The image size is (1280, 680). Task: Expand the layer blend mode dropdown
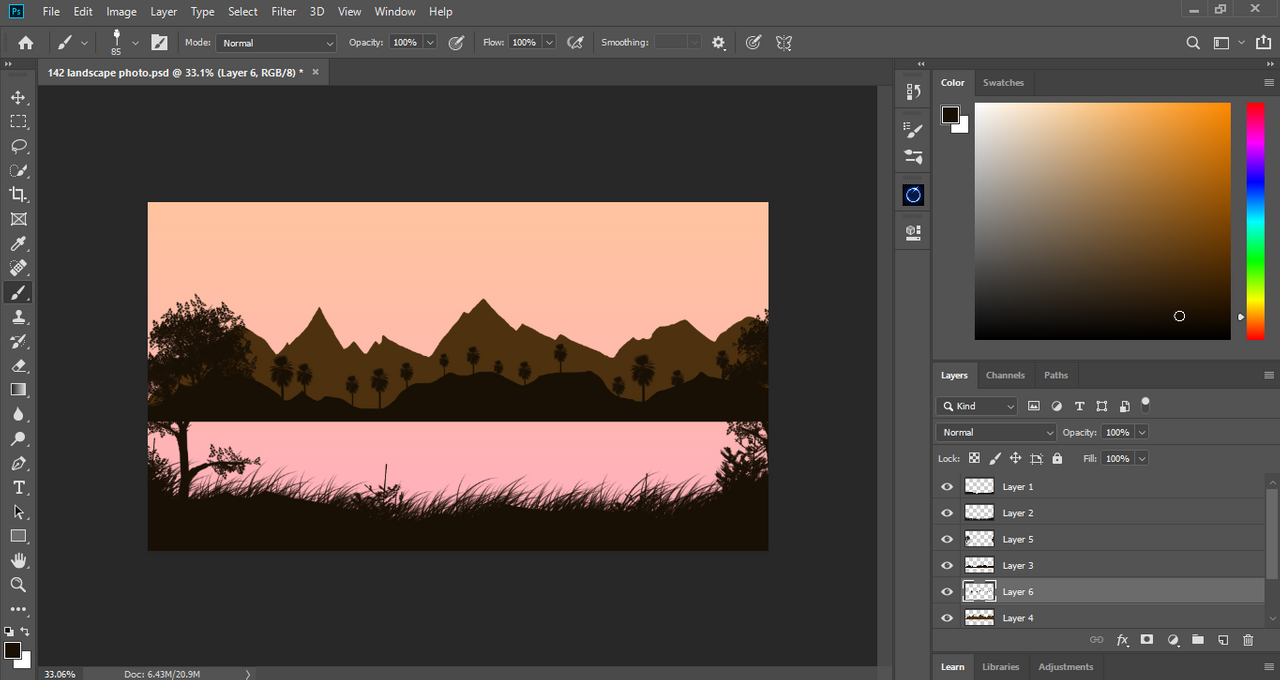tap(996, 432)
